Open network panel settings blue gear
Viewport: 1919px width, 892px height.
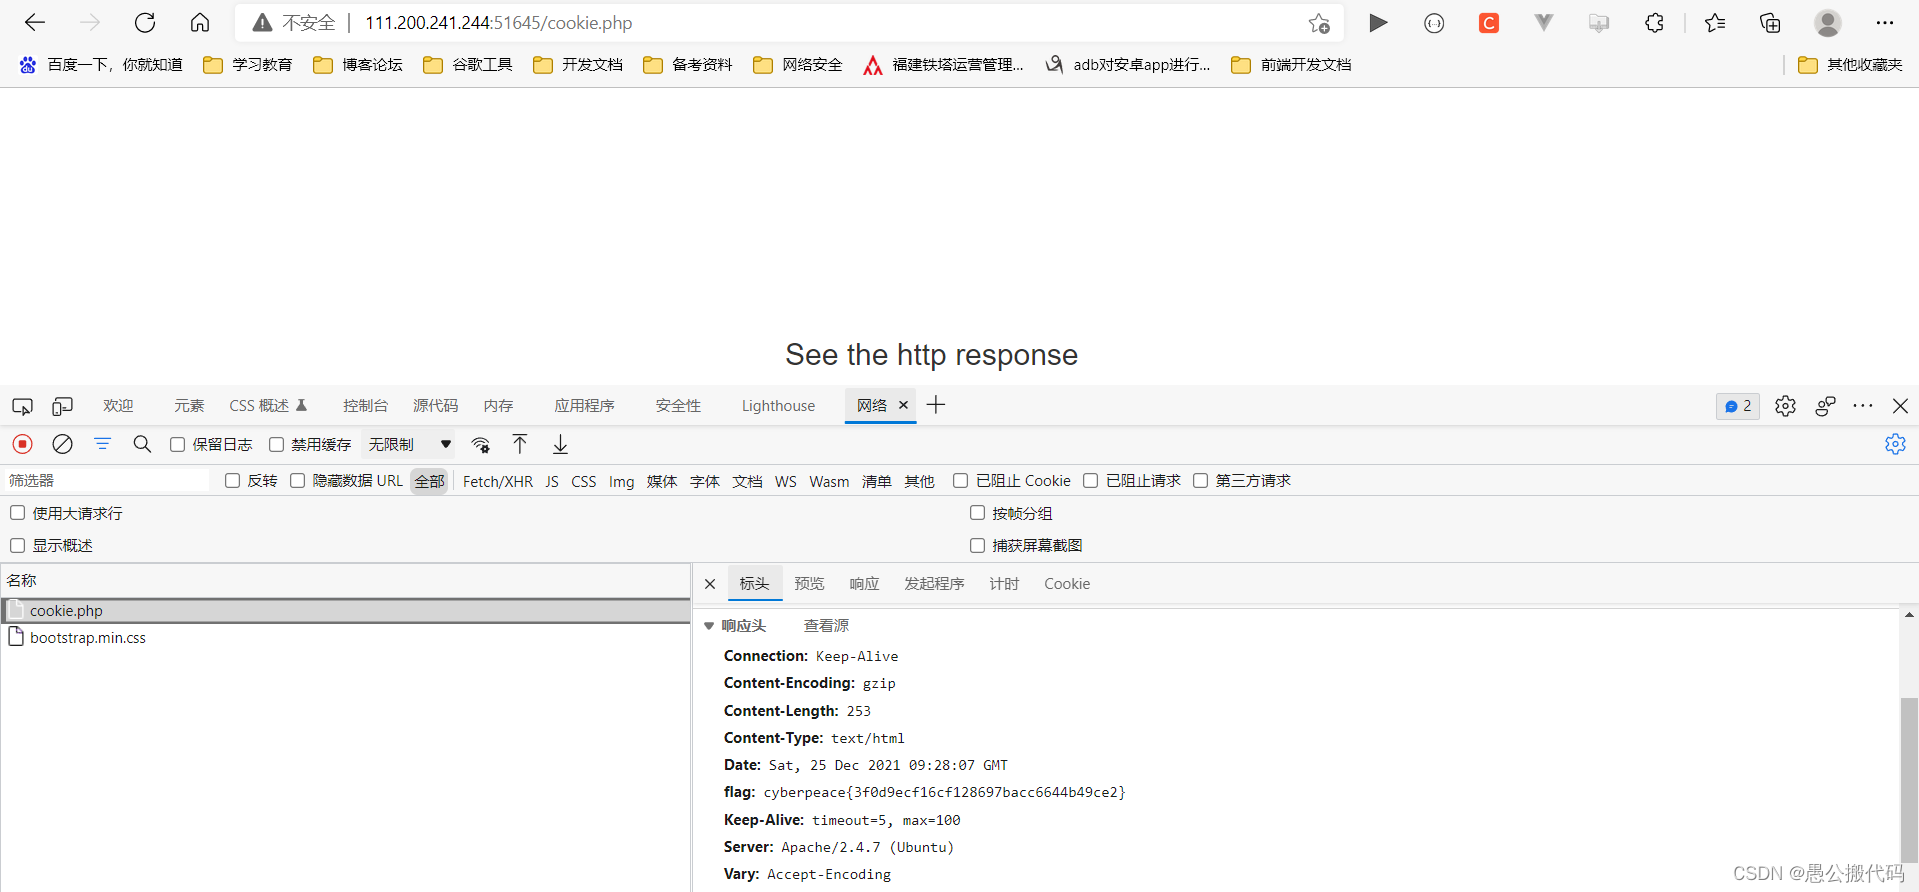point(1895,444)
